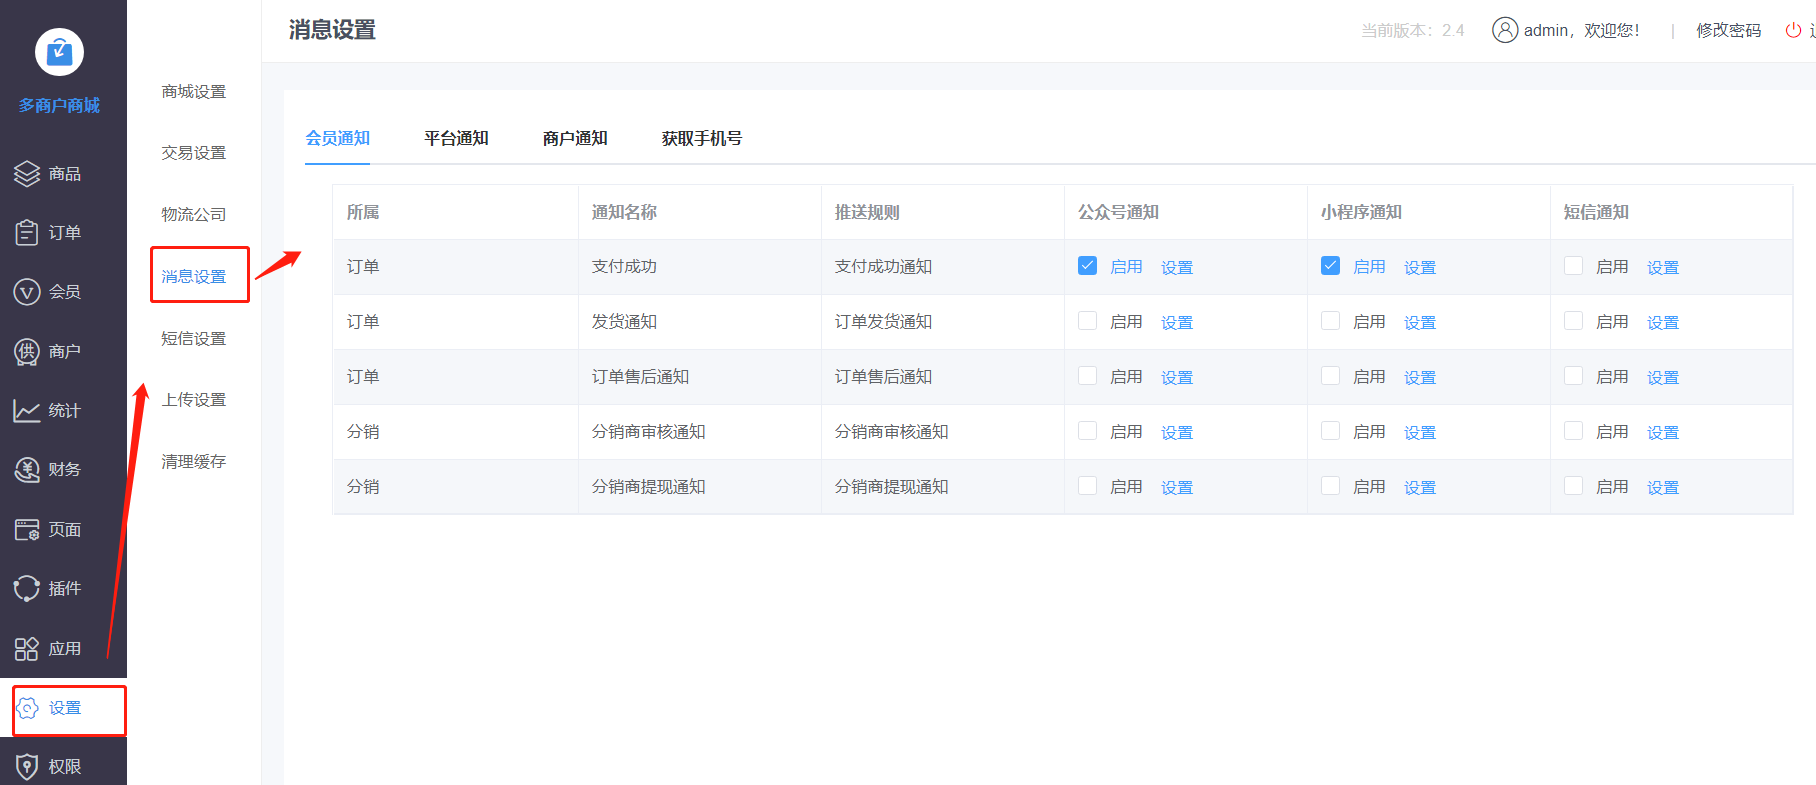Enable 公众号通知 for 分销商审核通知
The height and width of the screenshot is (785, 1816).
pos(1088,431)
